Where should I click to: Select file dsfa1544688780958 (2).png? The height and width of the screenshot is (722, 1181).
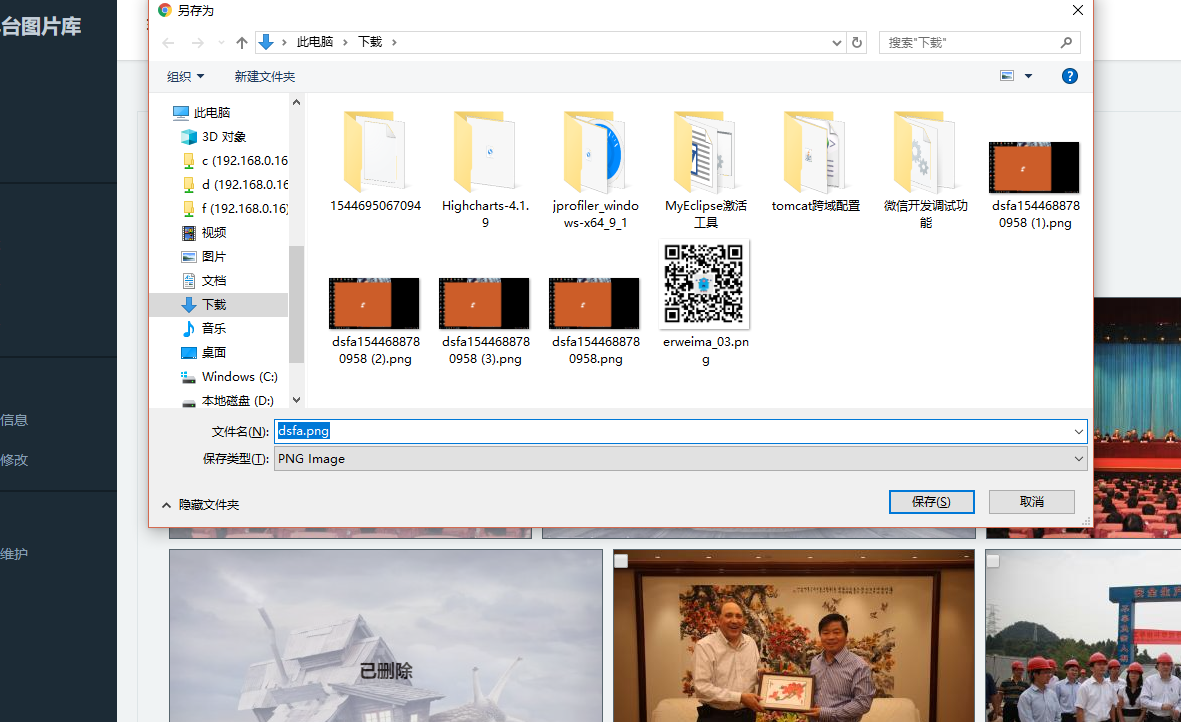click(x=375, y=321)
